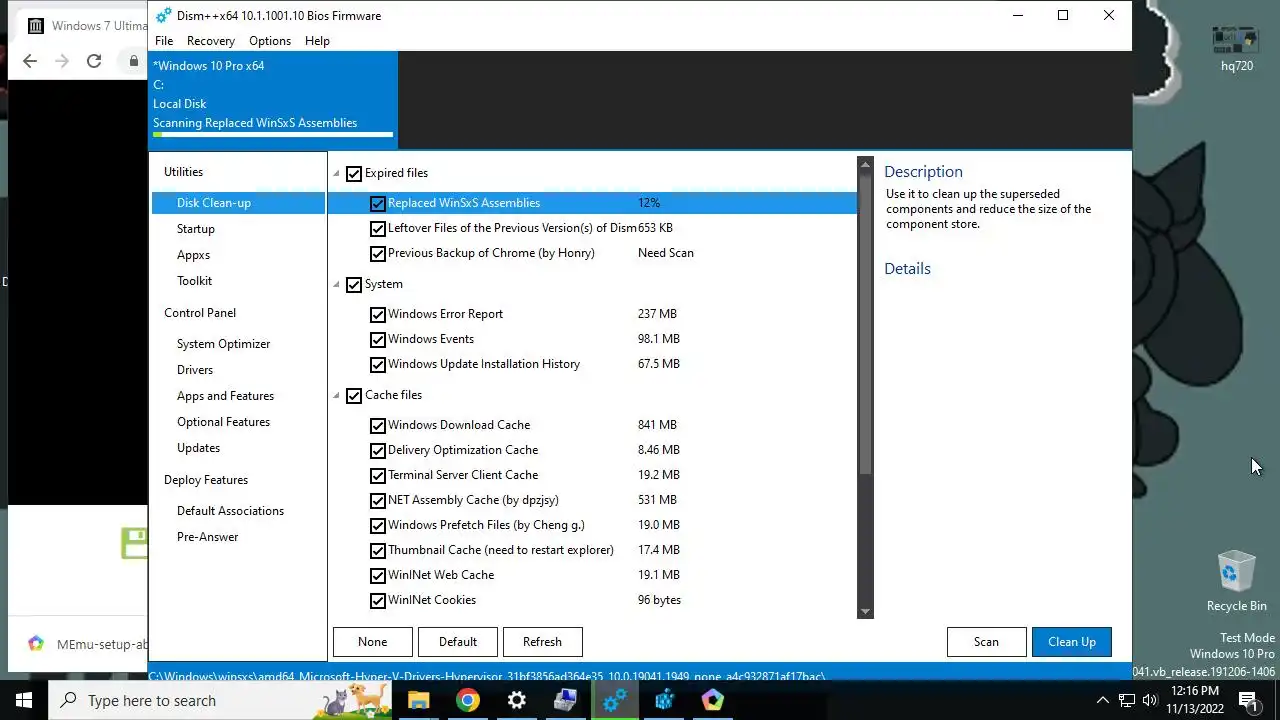
Task: Open Pre-Answer page
Action: [207, 537]
